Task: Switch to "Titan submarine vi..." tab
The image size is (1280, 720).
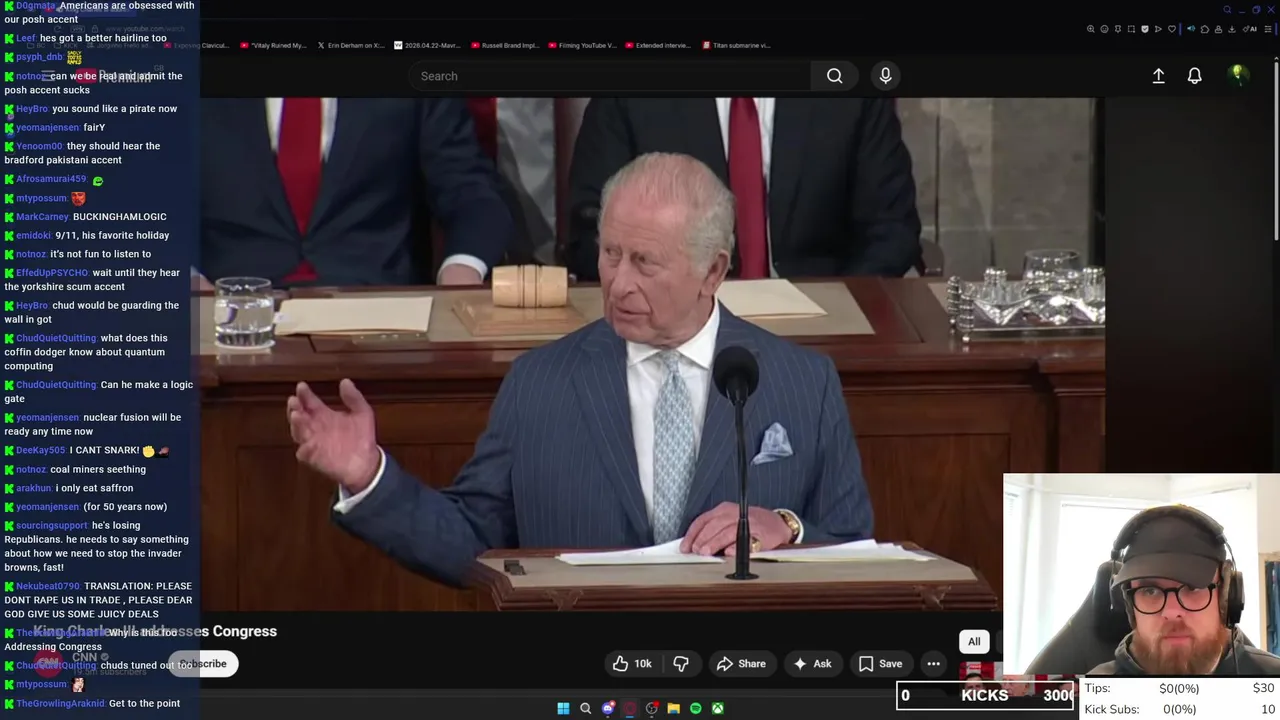Action: pyautogui.click(x=737, y=45)
